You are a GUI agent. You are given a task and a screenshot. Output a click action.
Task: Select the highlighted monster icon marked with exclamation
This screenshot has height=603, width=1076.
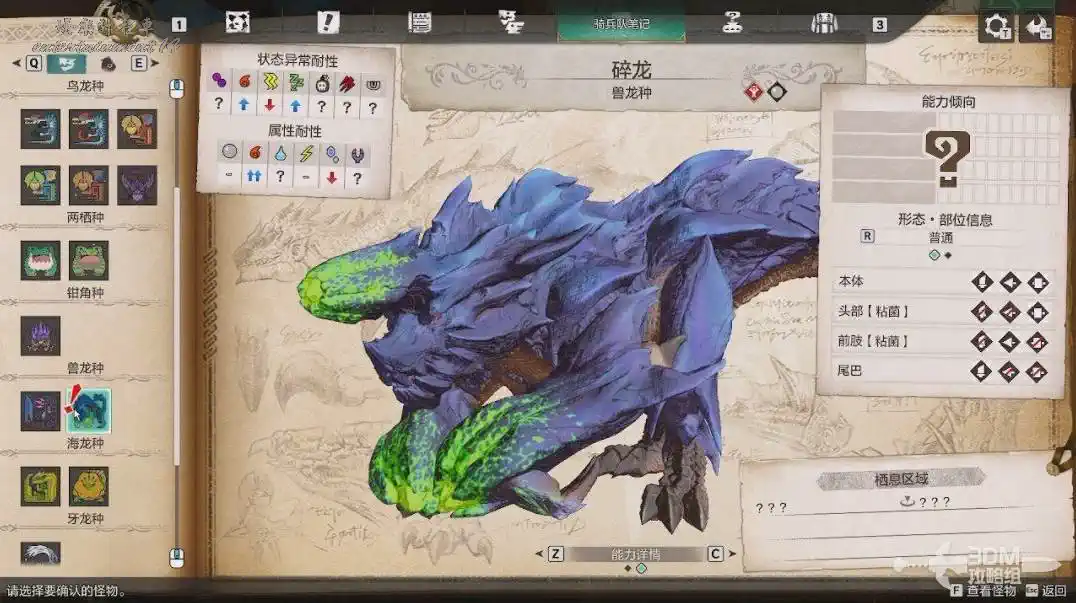(x=88, y=411)
